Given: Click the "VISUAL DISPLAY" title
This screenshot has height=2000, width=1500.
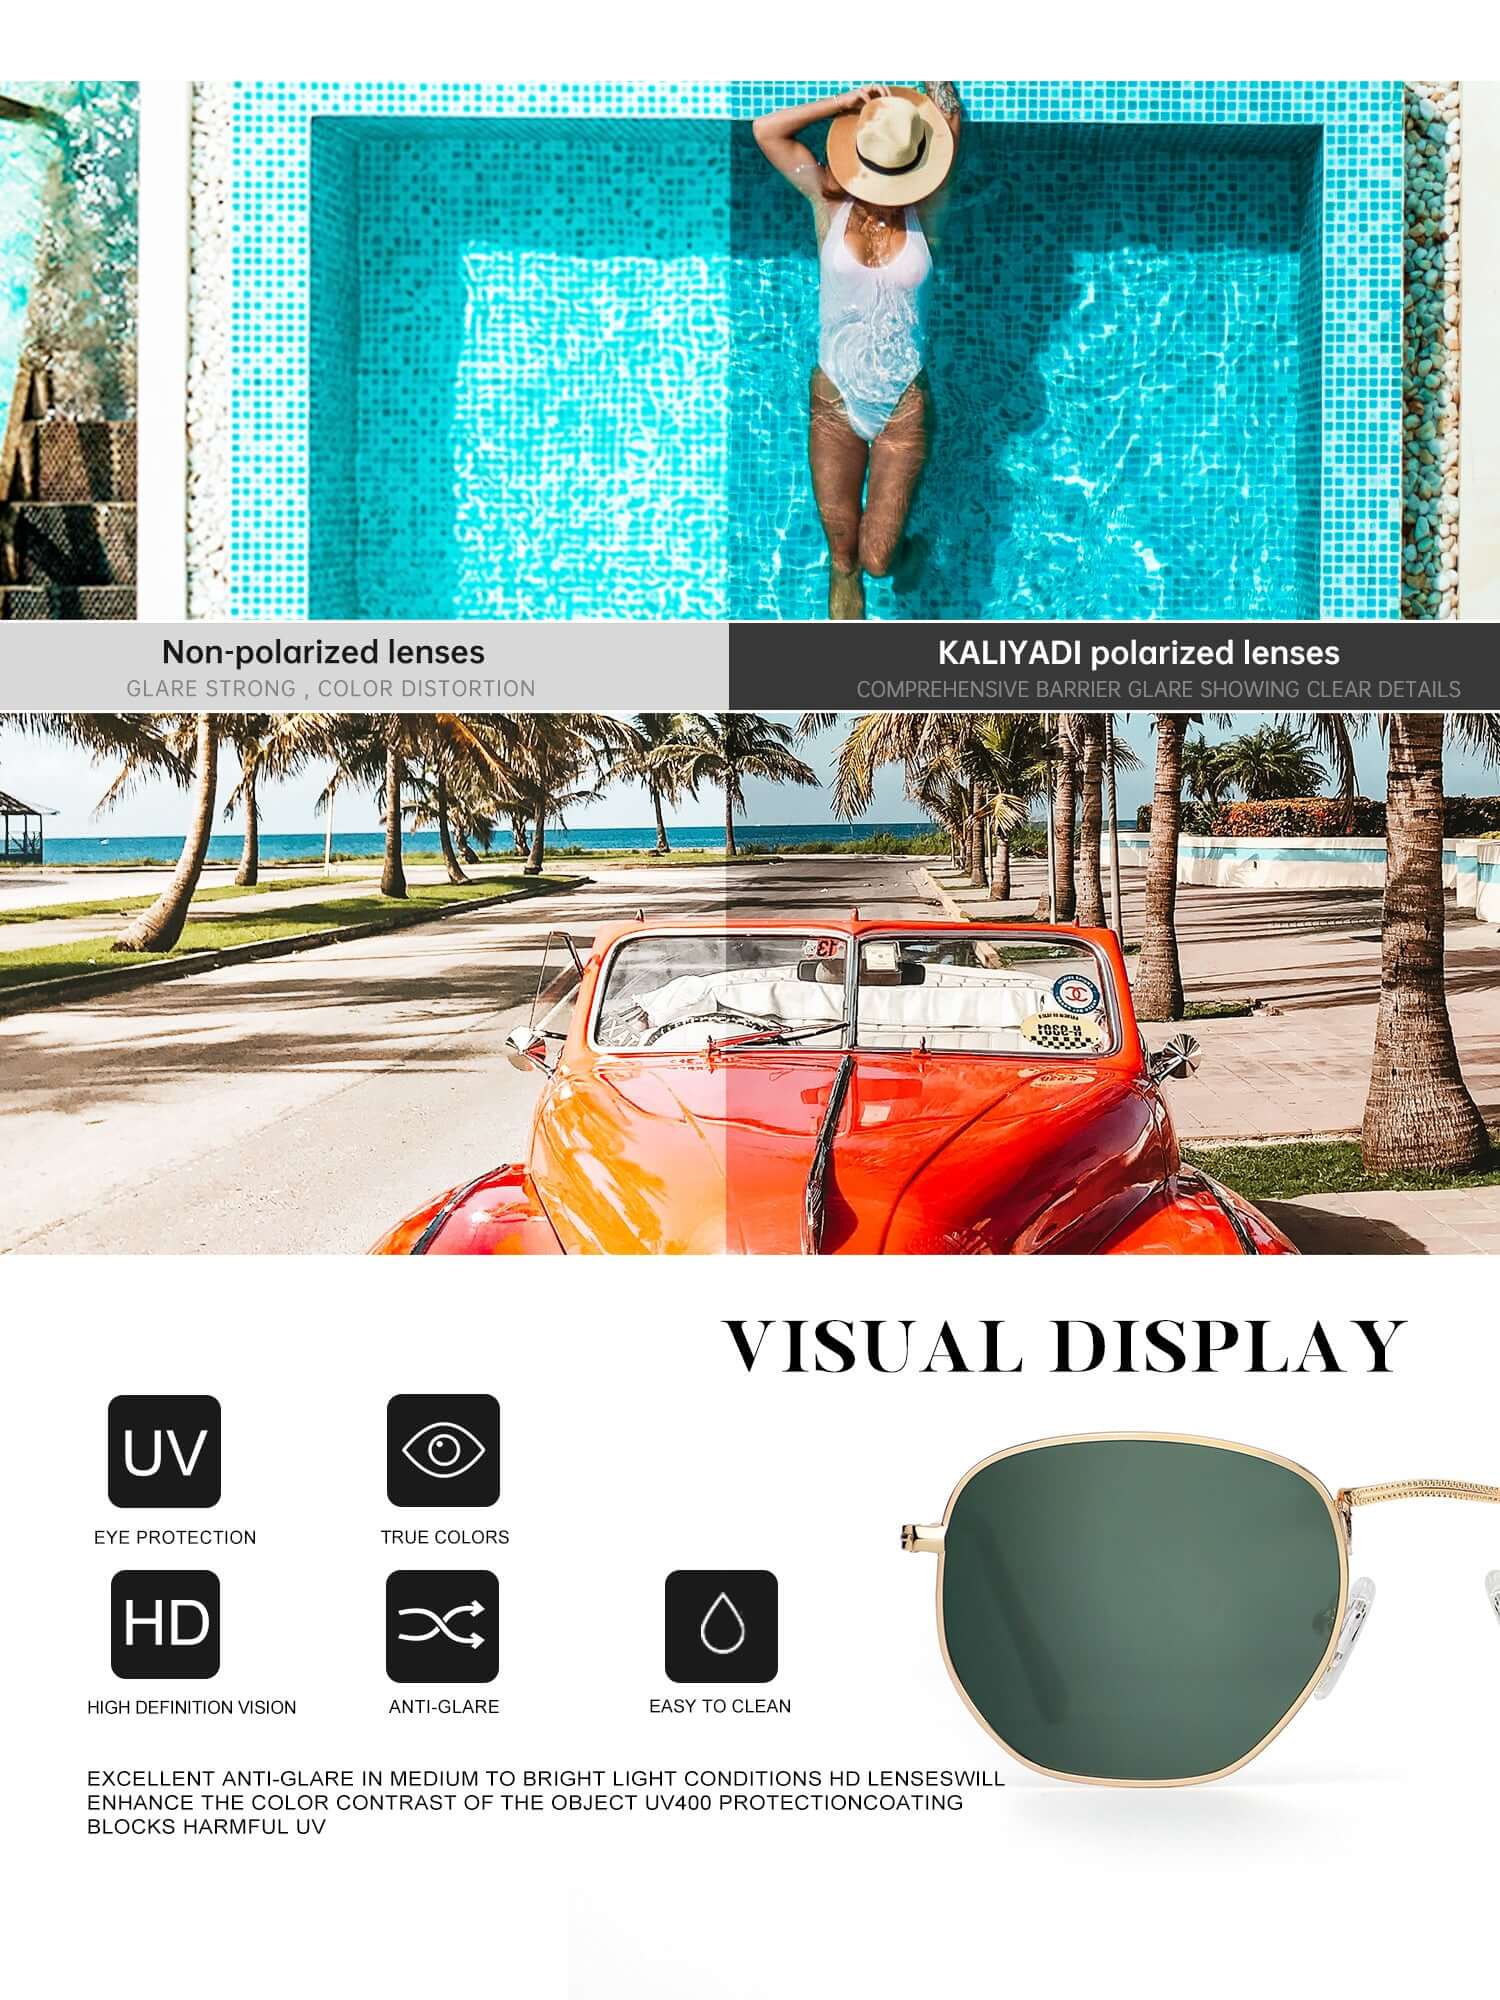Looking at the screenshot, I should coord(1064,1346).
